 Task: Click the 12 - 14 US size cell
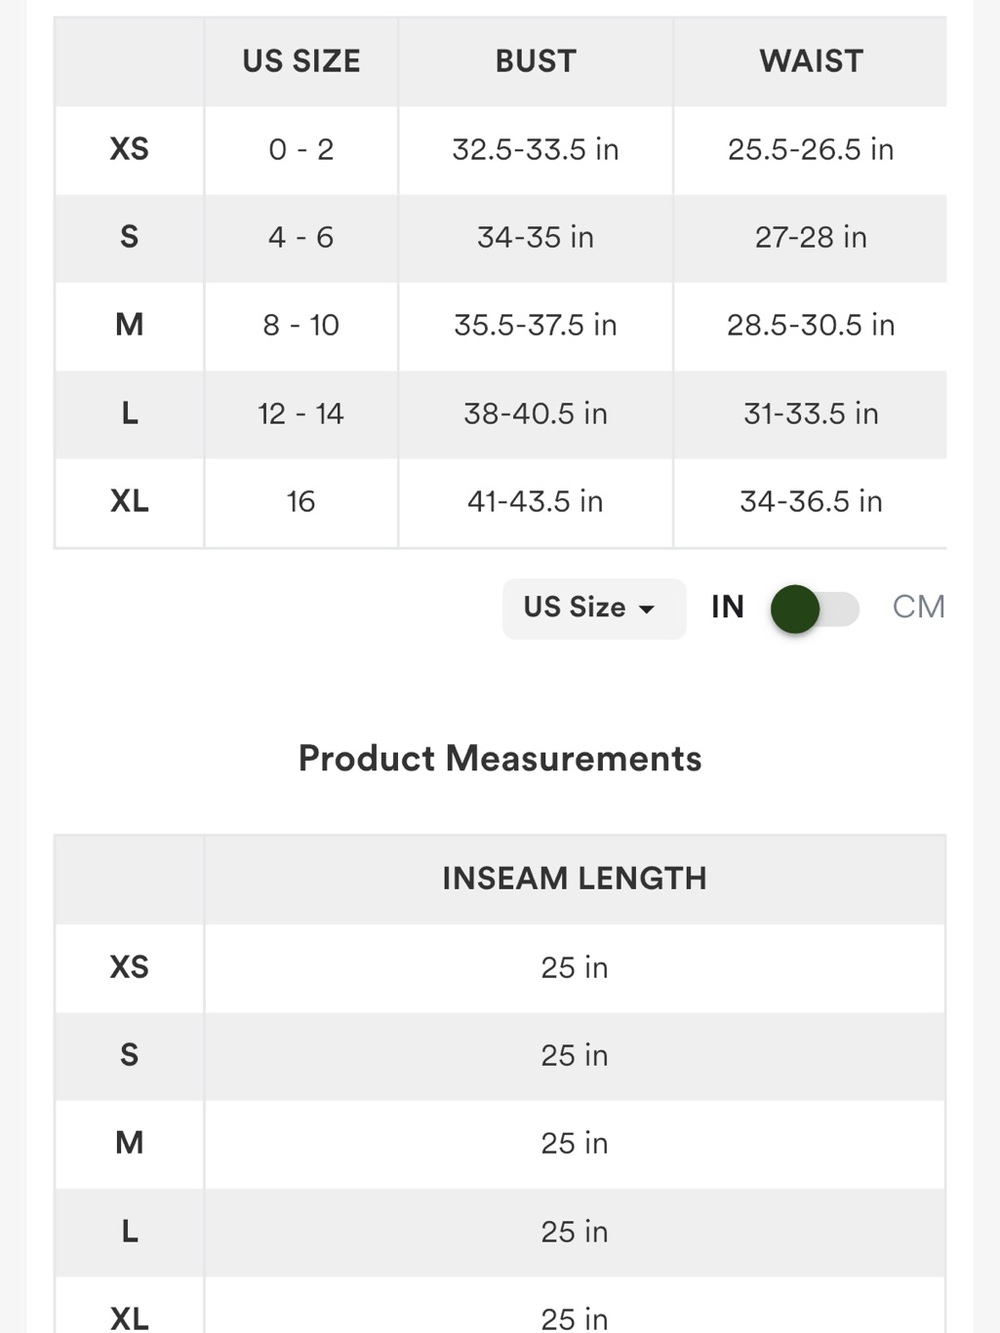301,414
